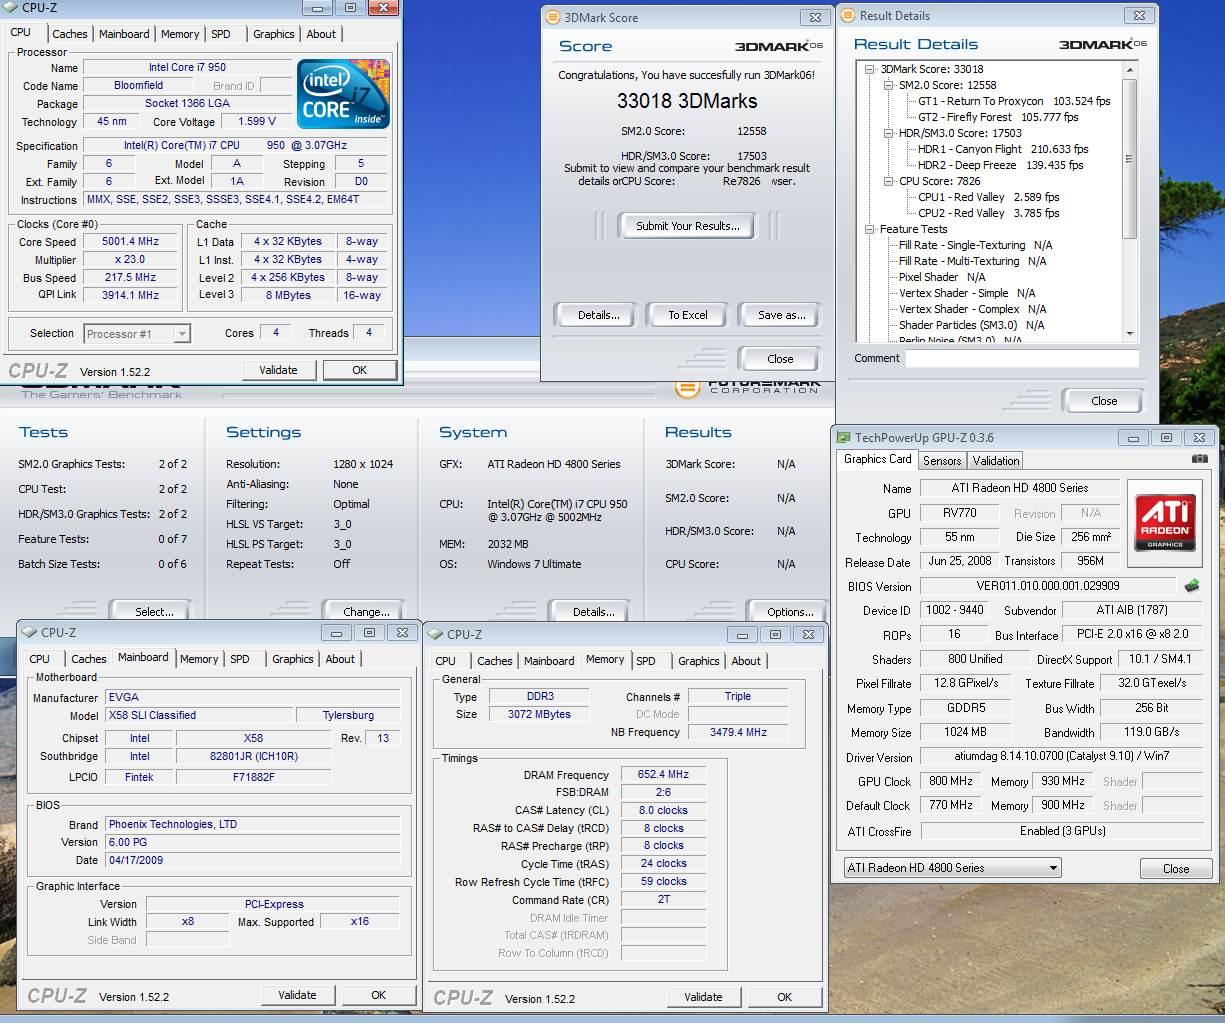
Task: Click the Close button in 3DMark Score
Action: [780, 359]
